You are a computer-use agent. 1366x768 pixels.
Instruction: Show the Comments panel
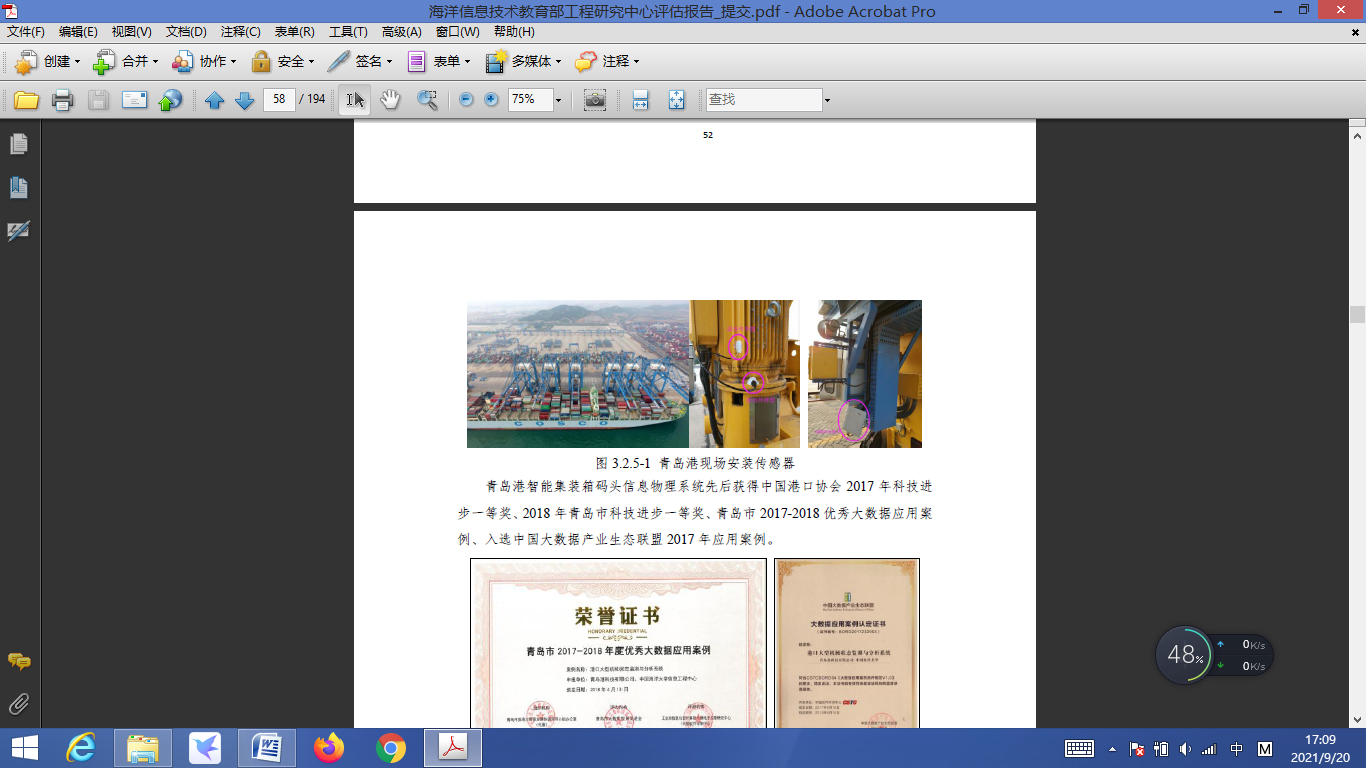pyautogui.click(x=18, y=661)
